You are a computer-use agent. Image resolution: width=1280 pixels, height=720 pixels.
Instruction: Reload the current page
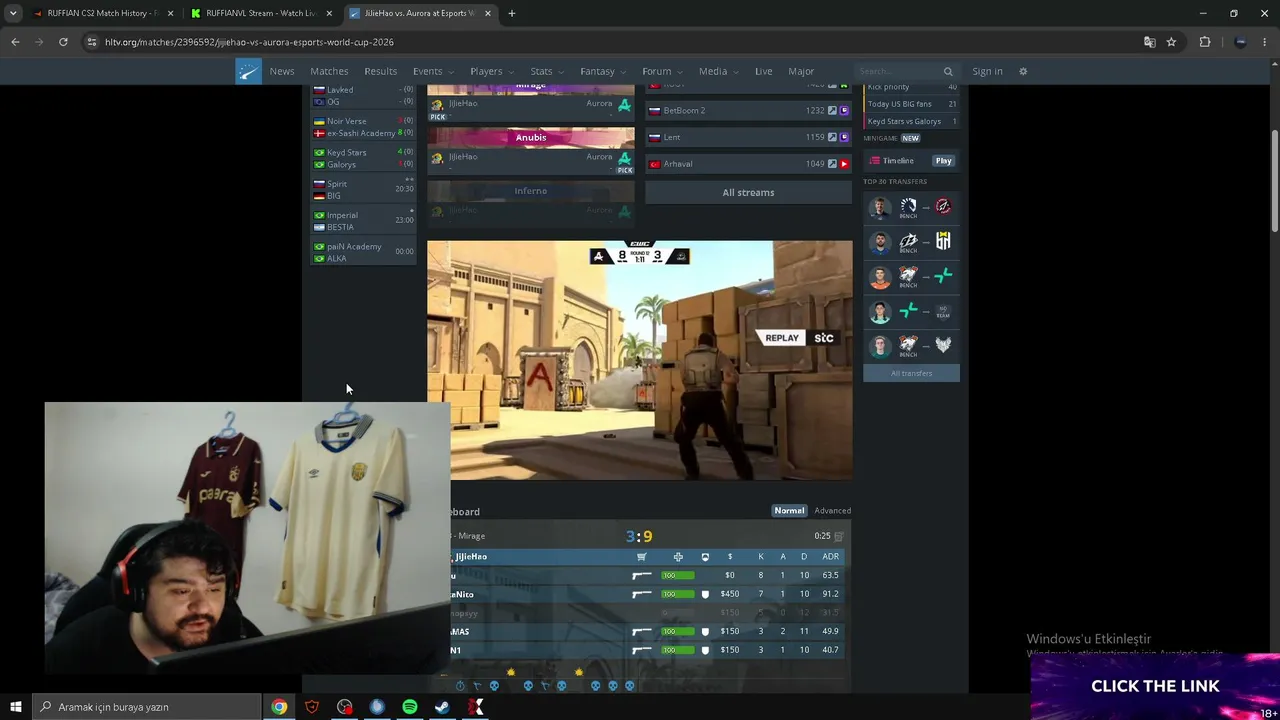(63, 42)
